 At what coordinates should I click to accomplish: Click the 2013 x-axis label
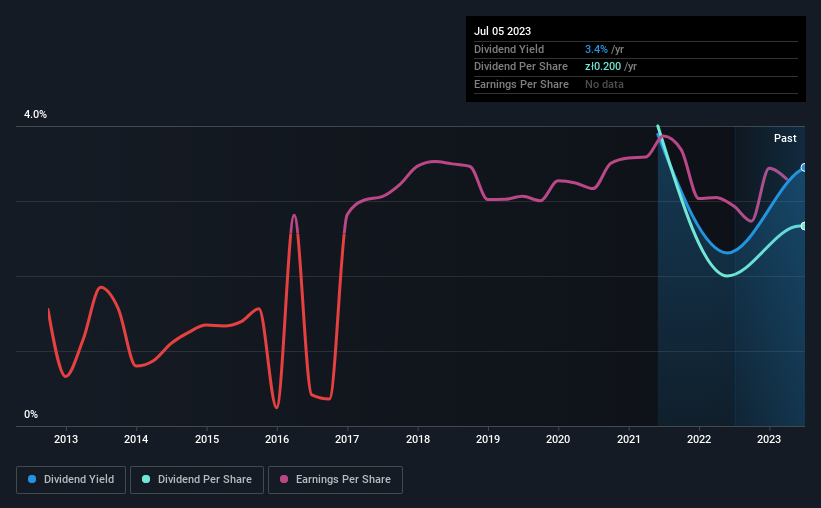click(66, 439)
